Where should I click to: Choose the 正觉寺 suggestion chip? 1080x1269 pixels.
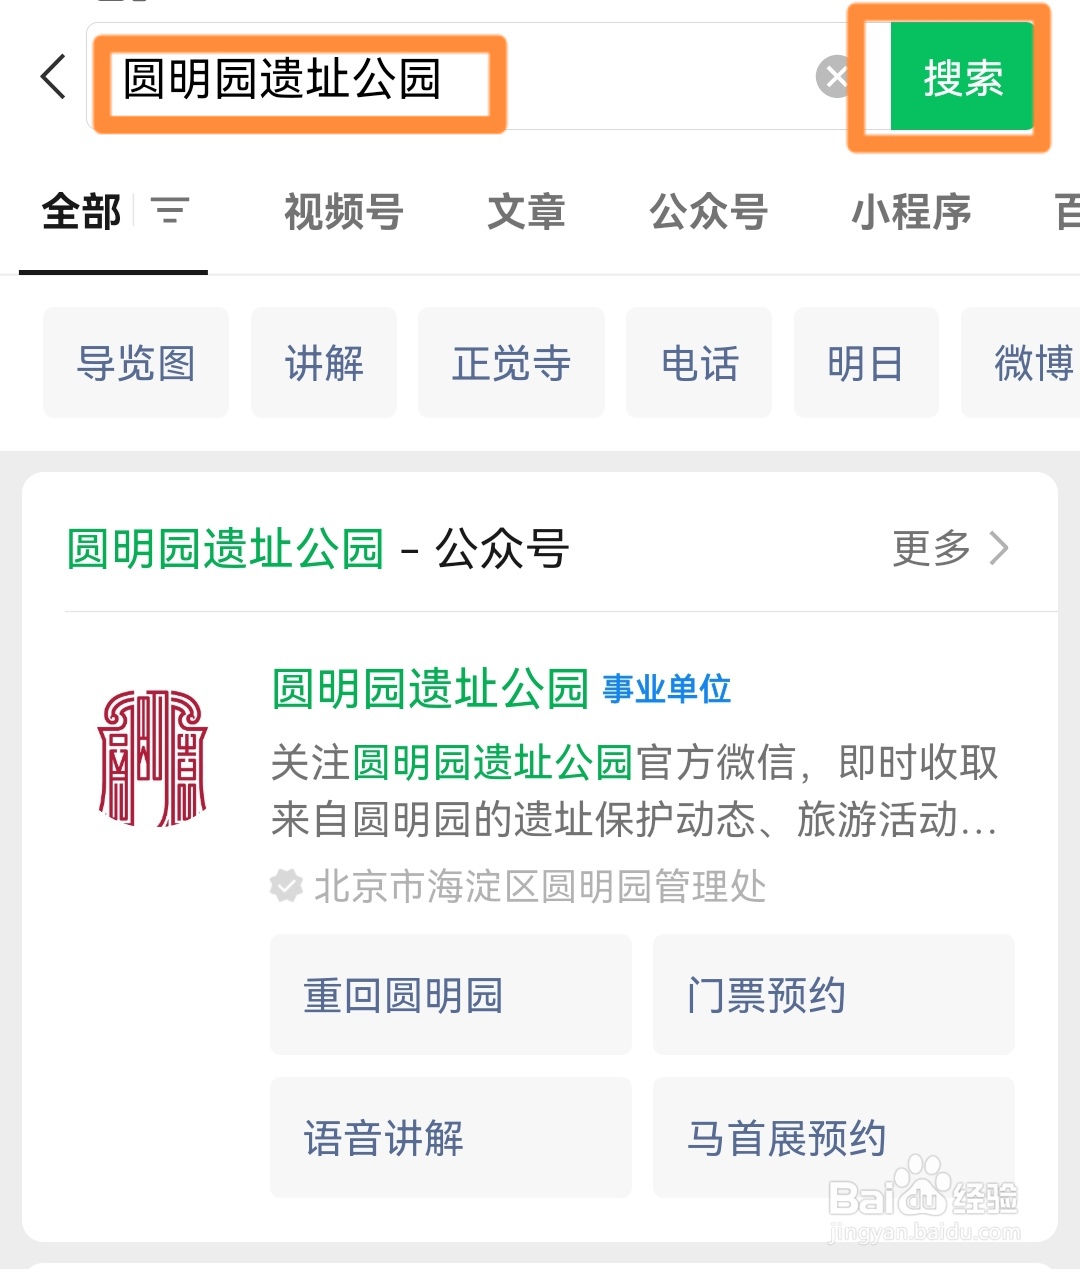coord(511,363)
